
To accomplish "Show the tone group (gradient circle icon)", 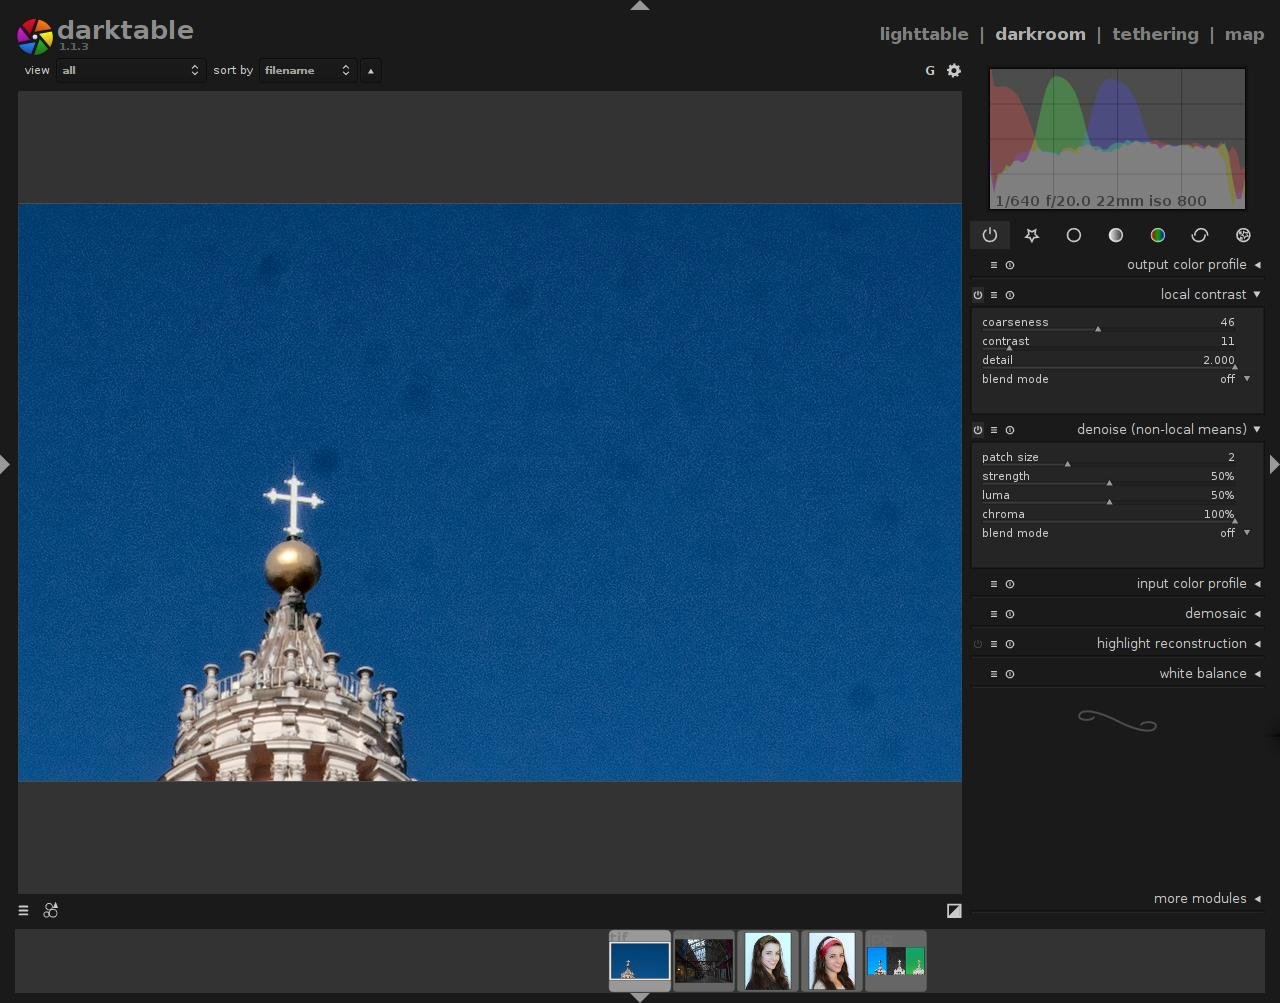I will coord(1116,235).
